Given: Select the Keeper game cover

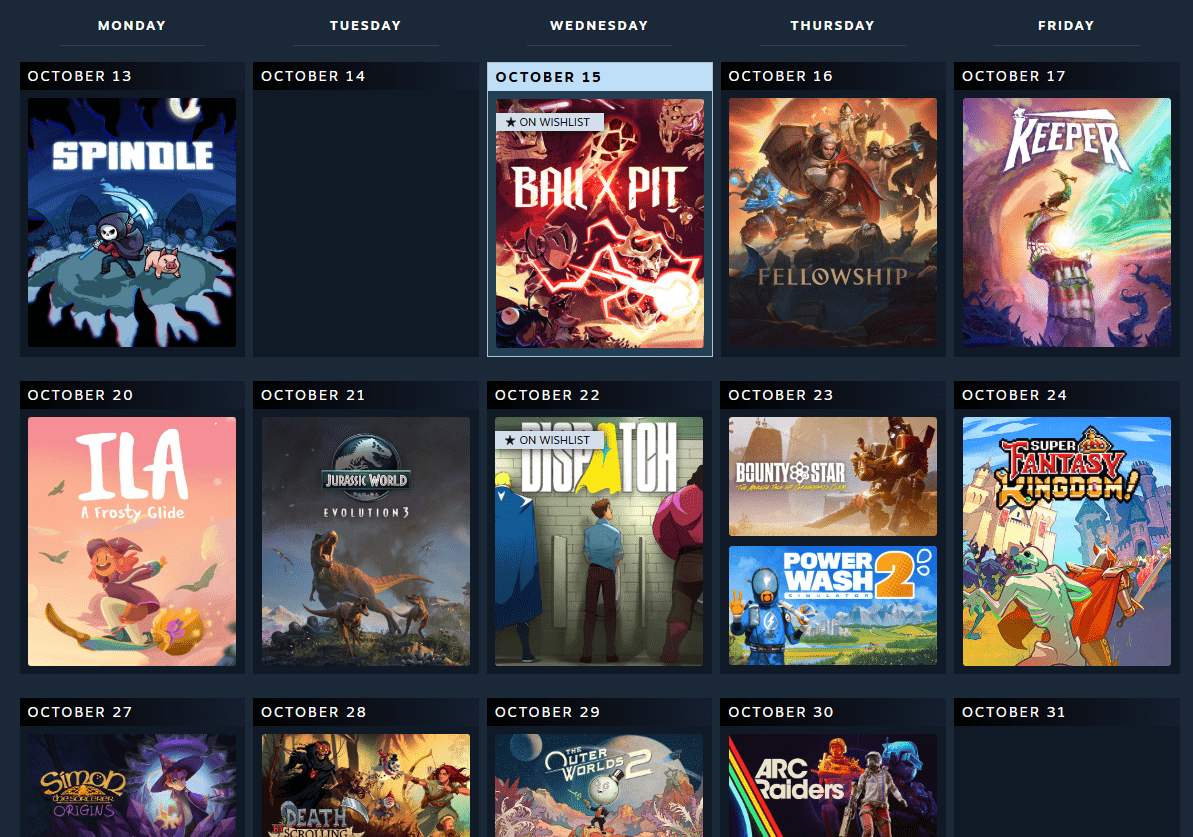Looking at the screenshot, I should (1066, 222).
